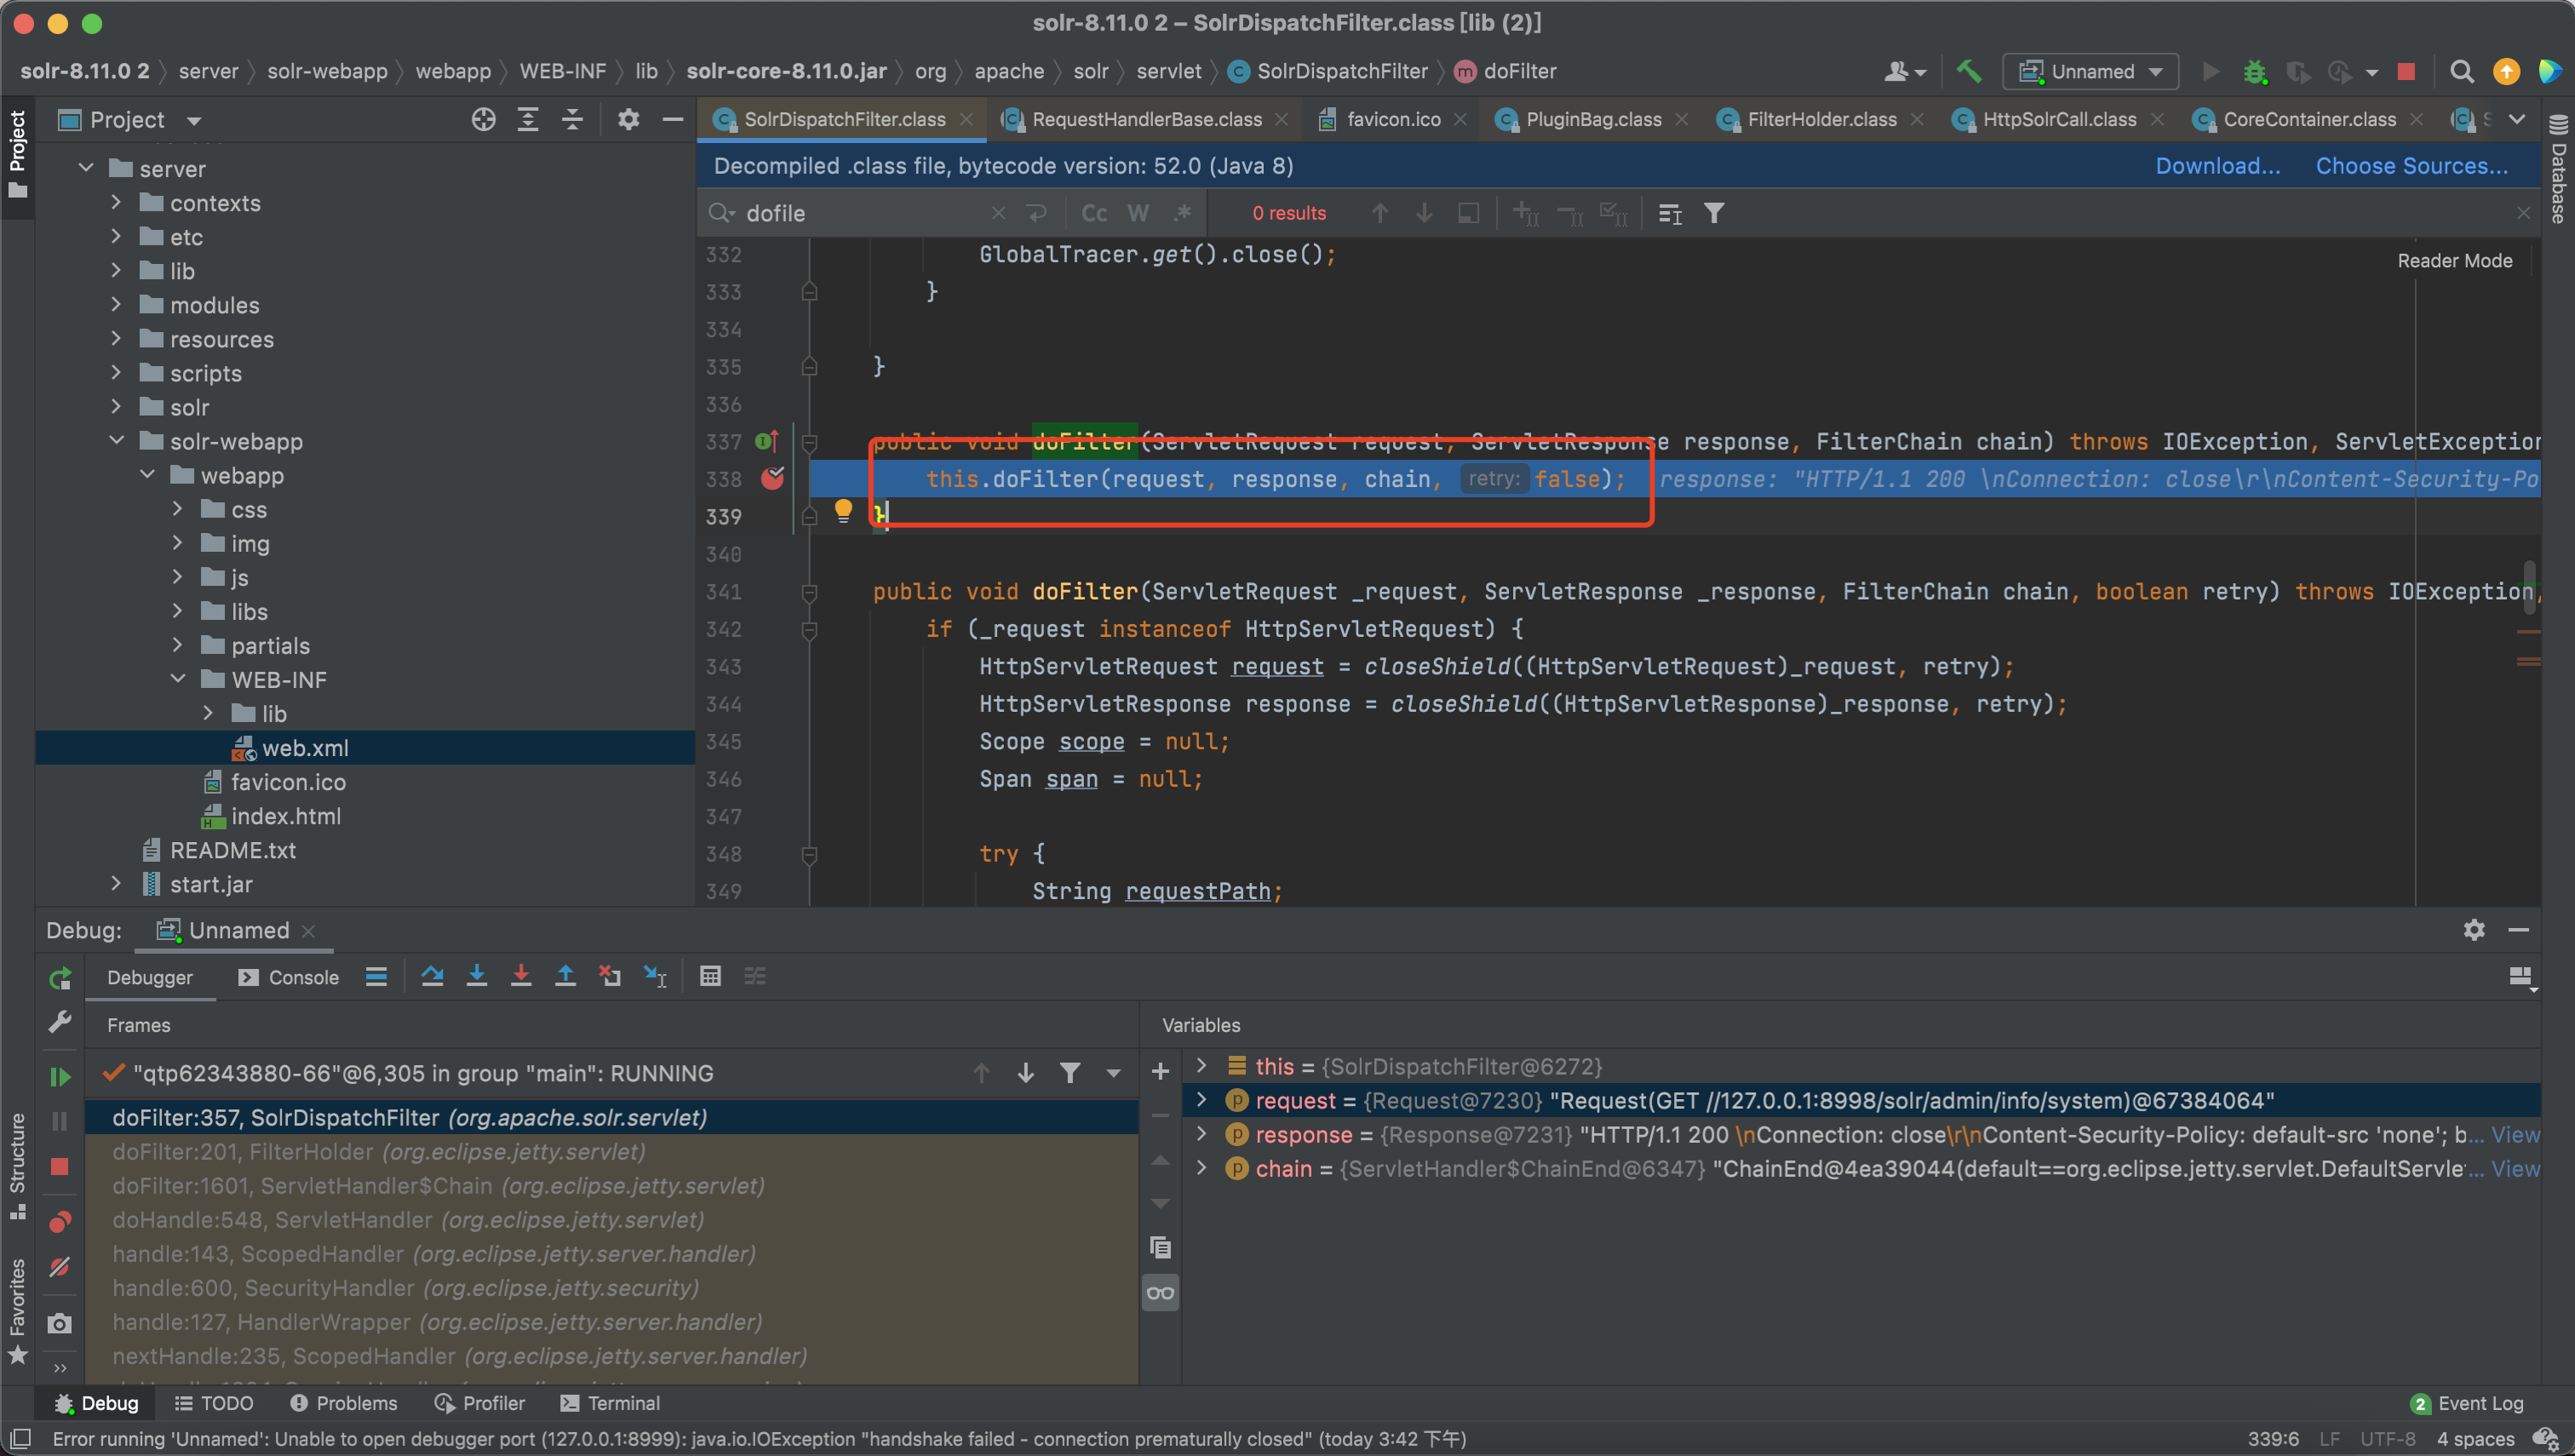
Task: Click the Locate file crosshair icon in Project panel
Action: click(483, 120)
